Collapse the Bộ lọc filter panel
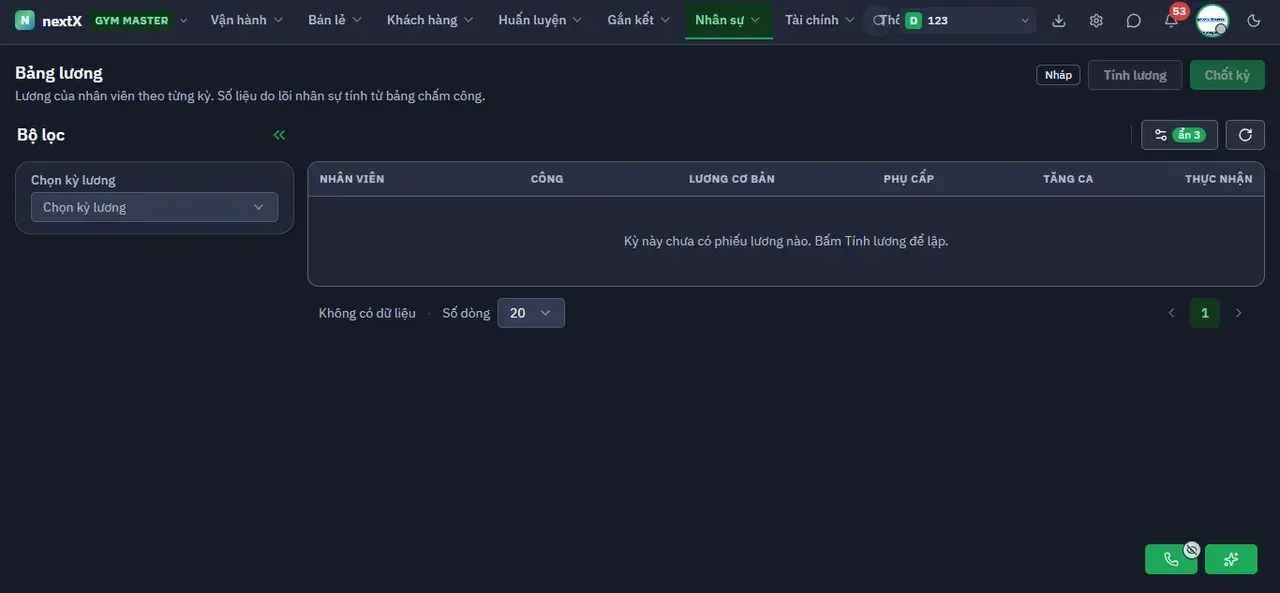This screenshot has height=593, width=1280. pos(279,135)
